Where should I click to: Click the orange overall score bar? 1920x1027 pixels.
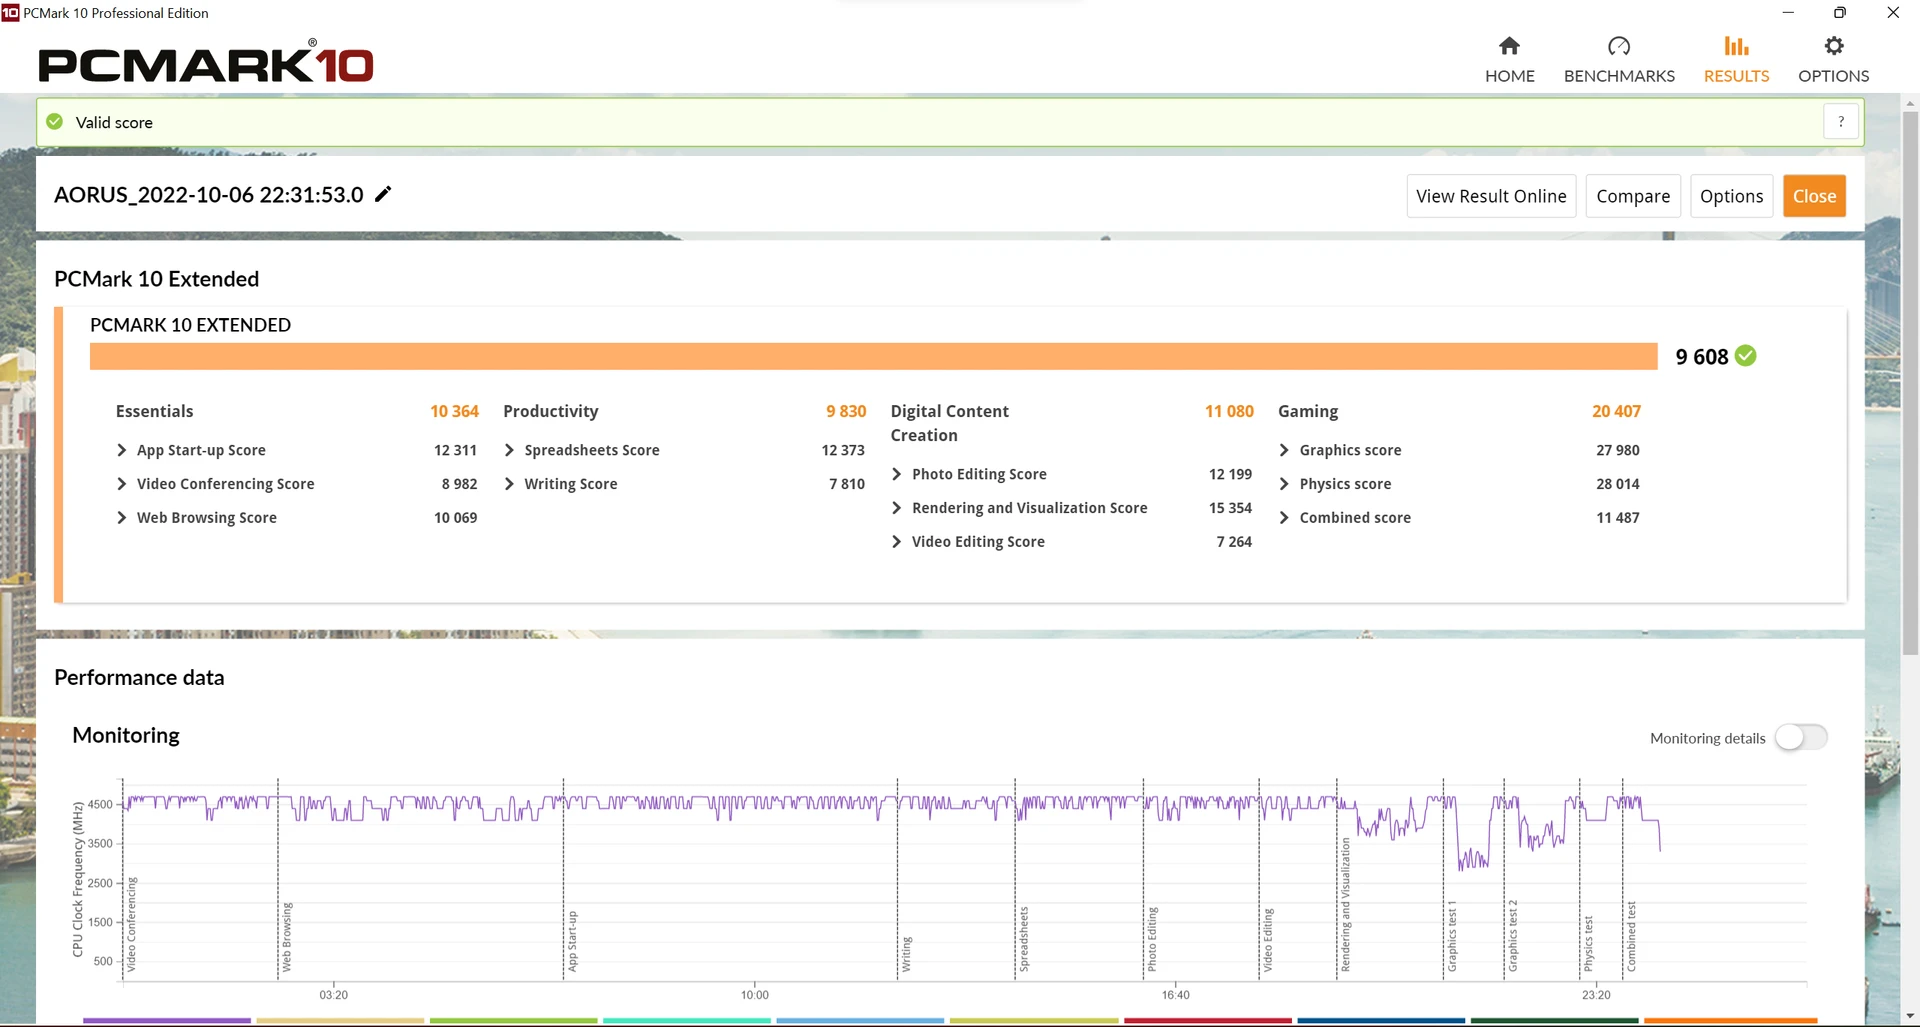pos(873,356)
